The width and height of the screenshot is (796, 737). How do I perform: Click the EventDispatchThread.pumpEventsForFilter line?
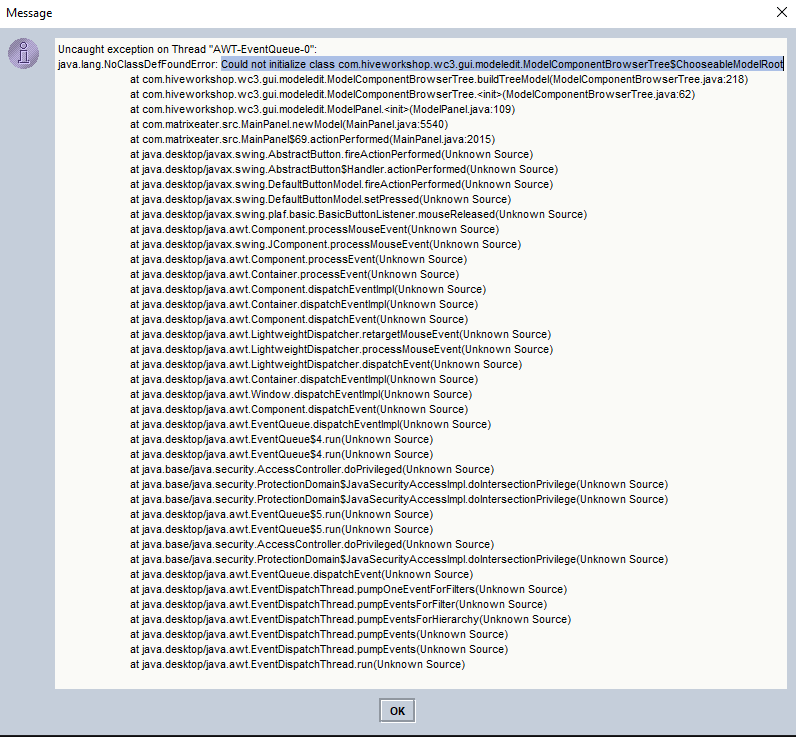pos(339,604)
